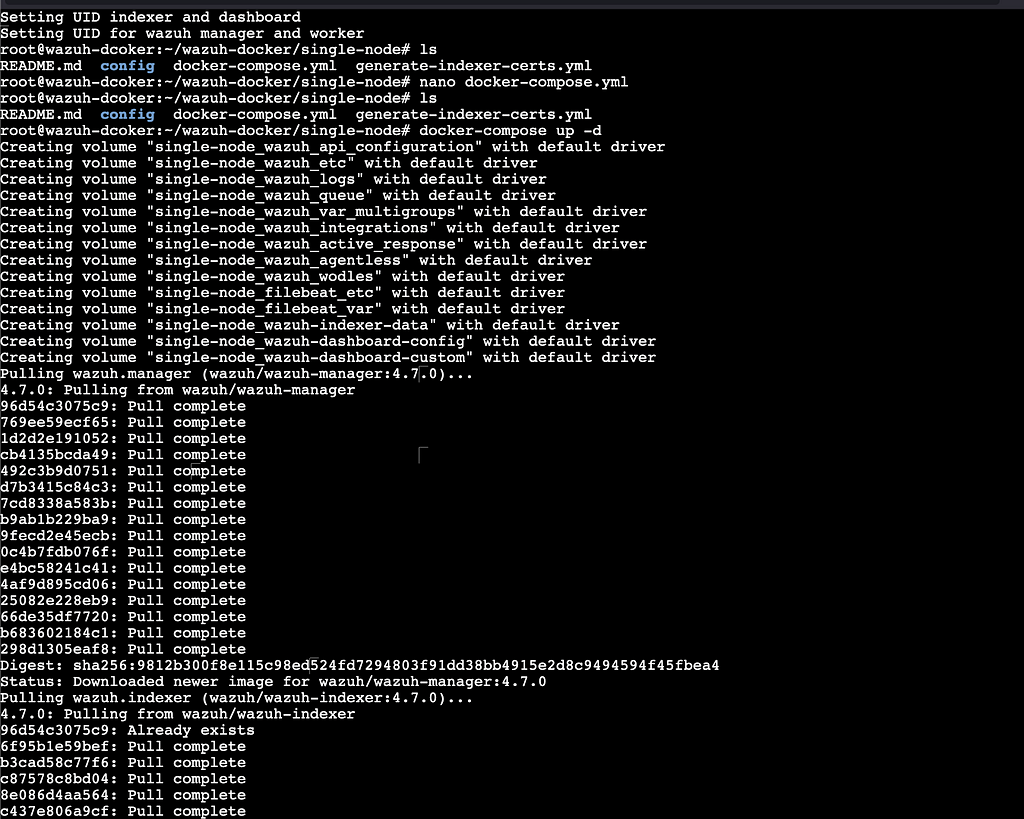Click layer ID "66de35df7720"
The width and height of the screenshot is (1024, 819).
coord(55,617)
